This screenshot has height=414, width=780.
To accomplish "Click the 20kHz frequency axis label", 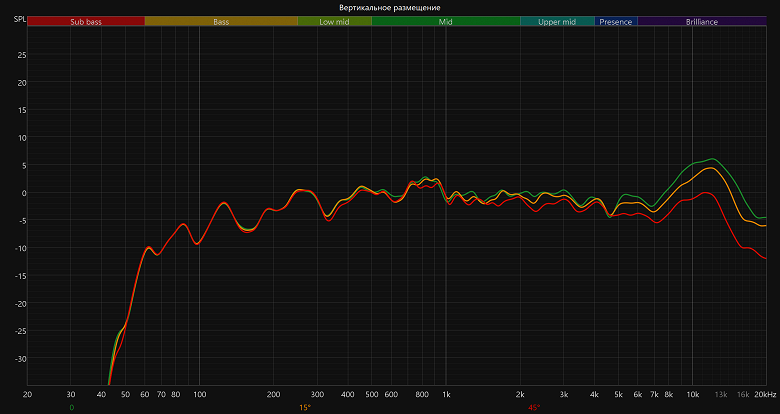I will (x=765, y=395).
